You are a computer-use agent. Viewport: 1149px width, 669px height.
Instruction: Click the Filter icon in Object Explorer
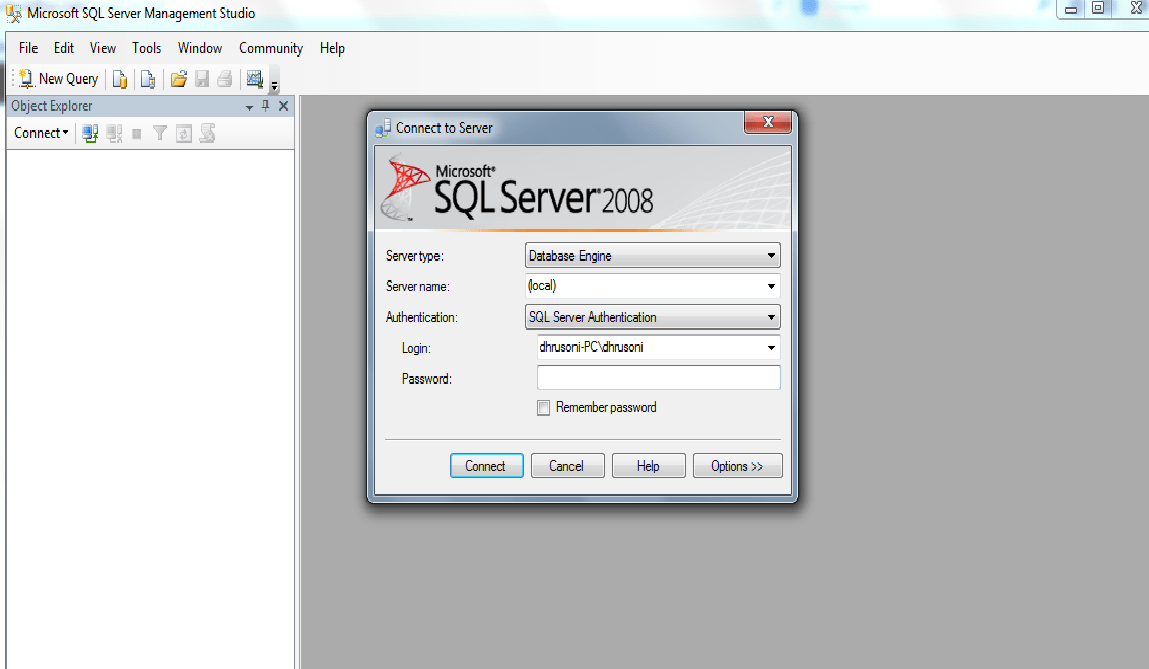[x=159, y=132]
